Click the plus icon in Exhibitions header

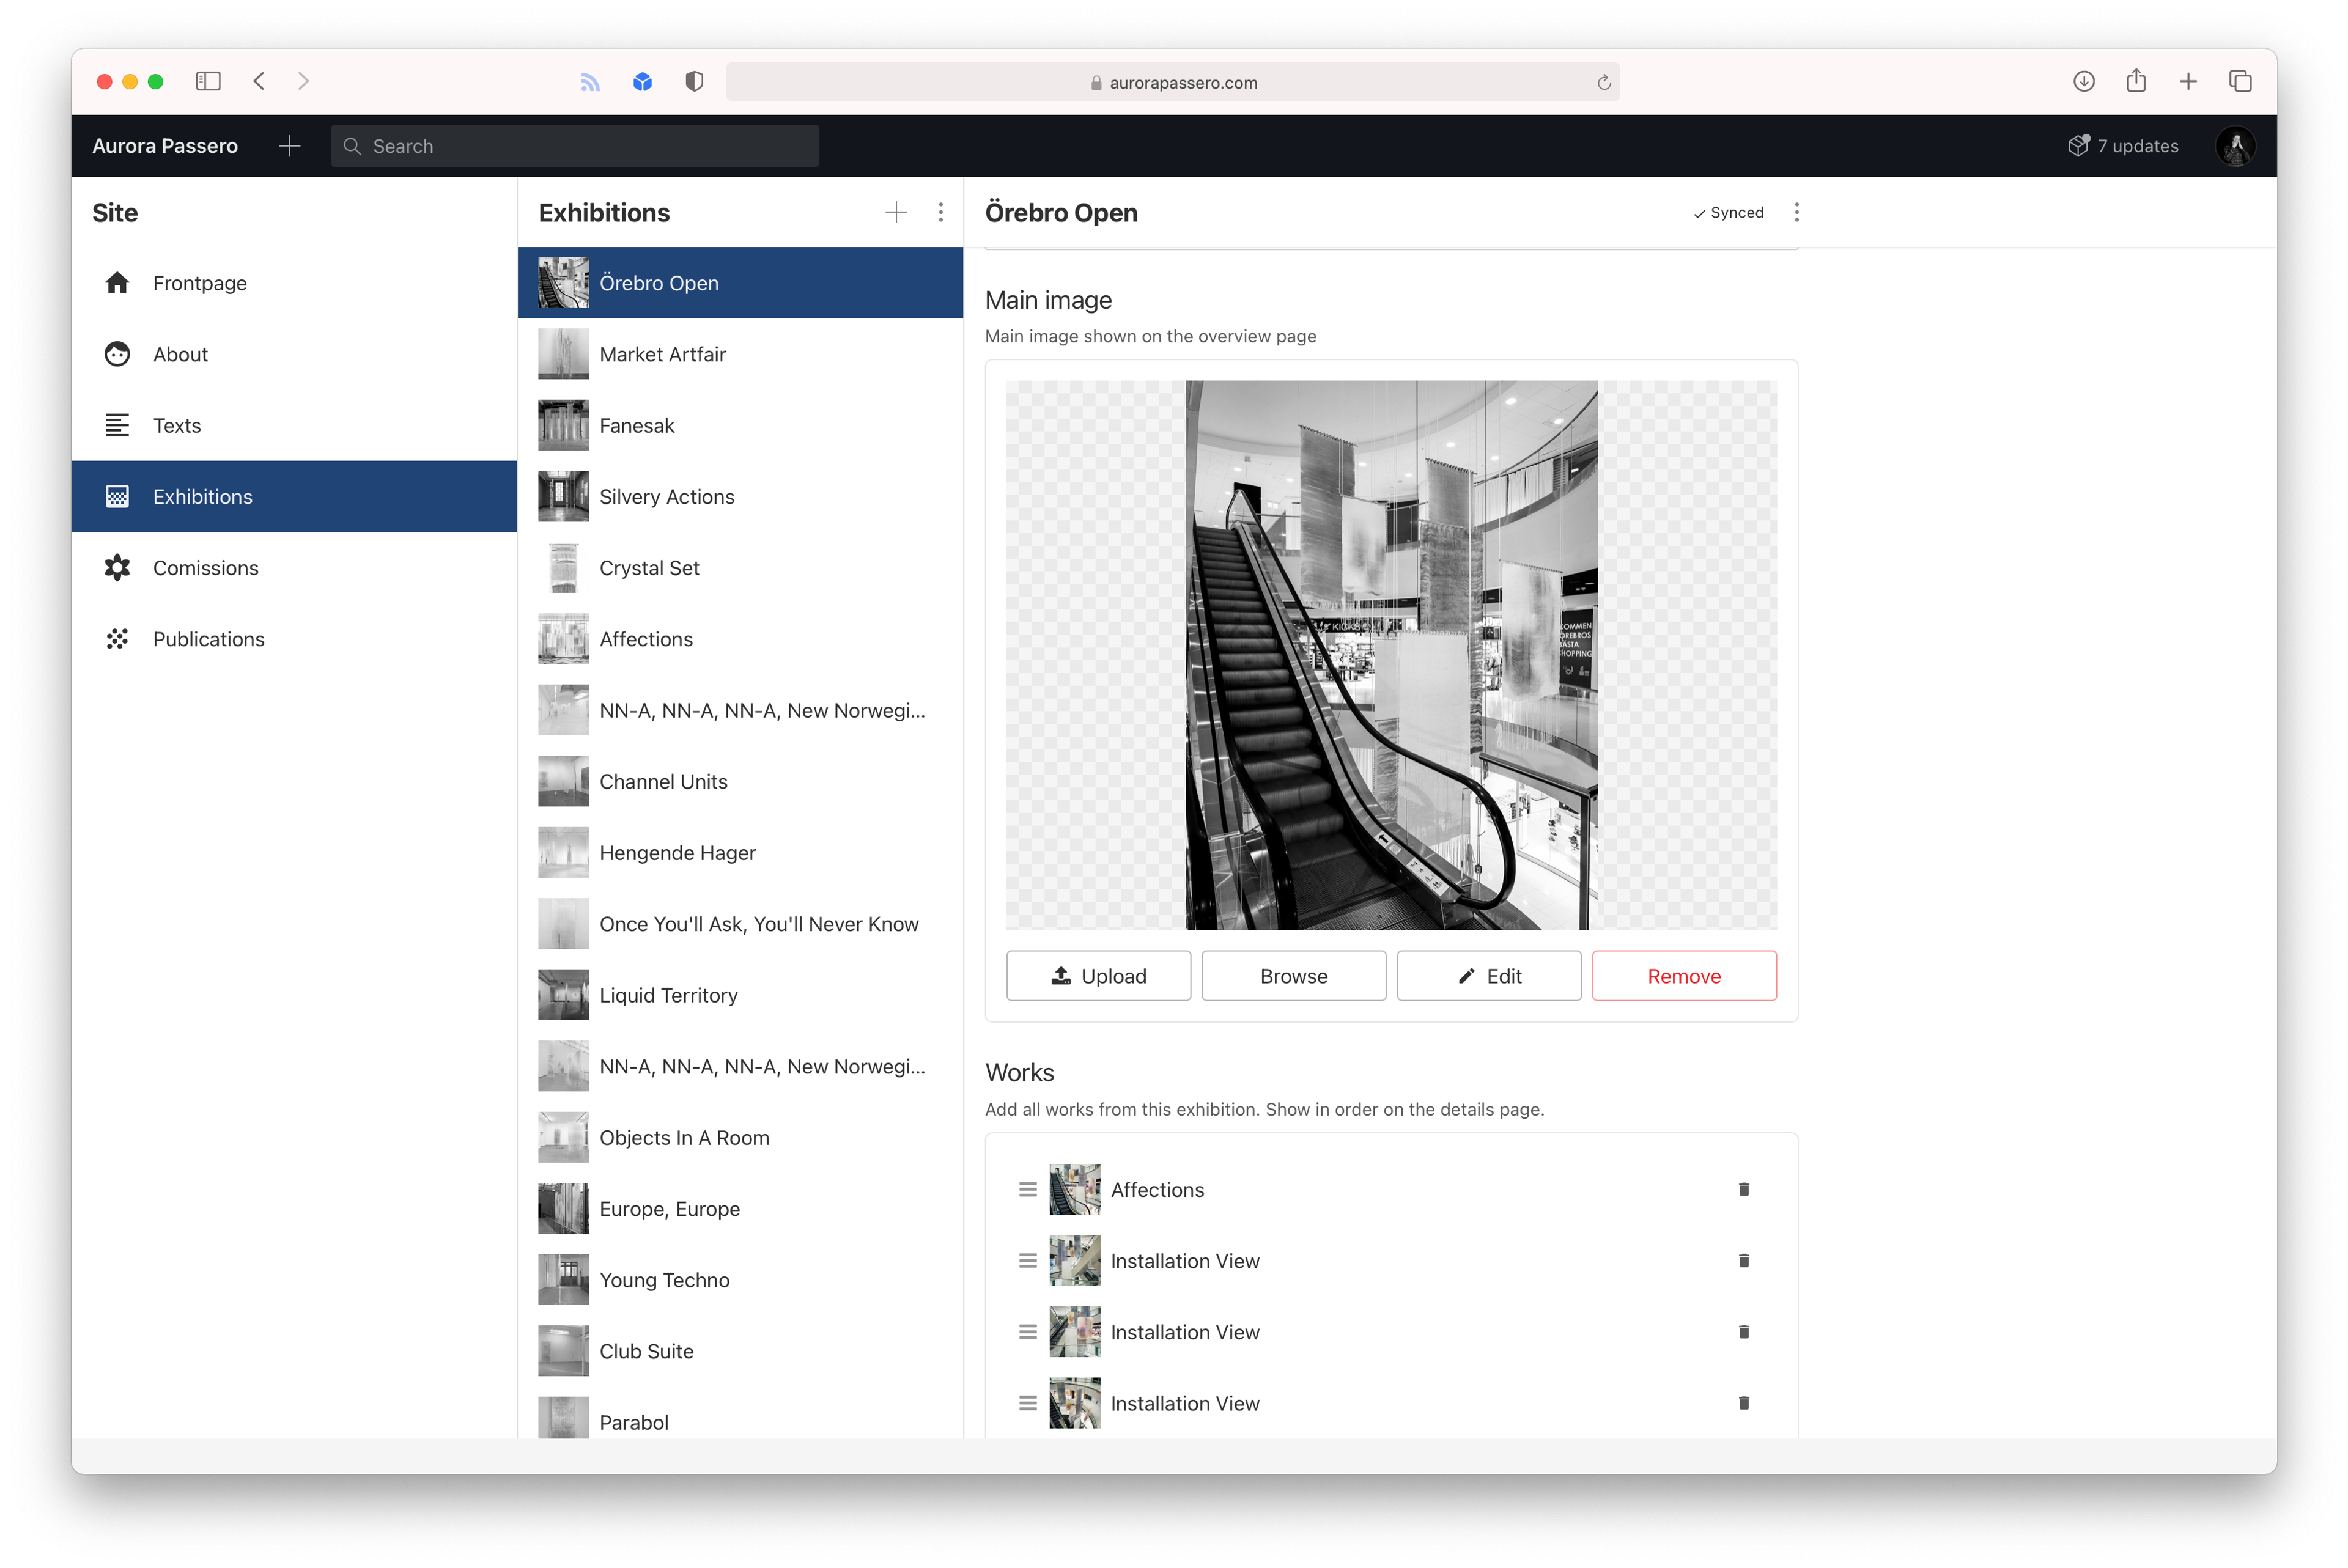896,212
